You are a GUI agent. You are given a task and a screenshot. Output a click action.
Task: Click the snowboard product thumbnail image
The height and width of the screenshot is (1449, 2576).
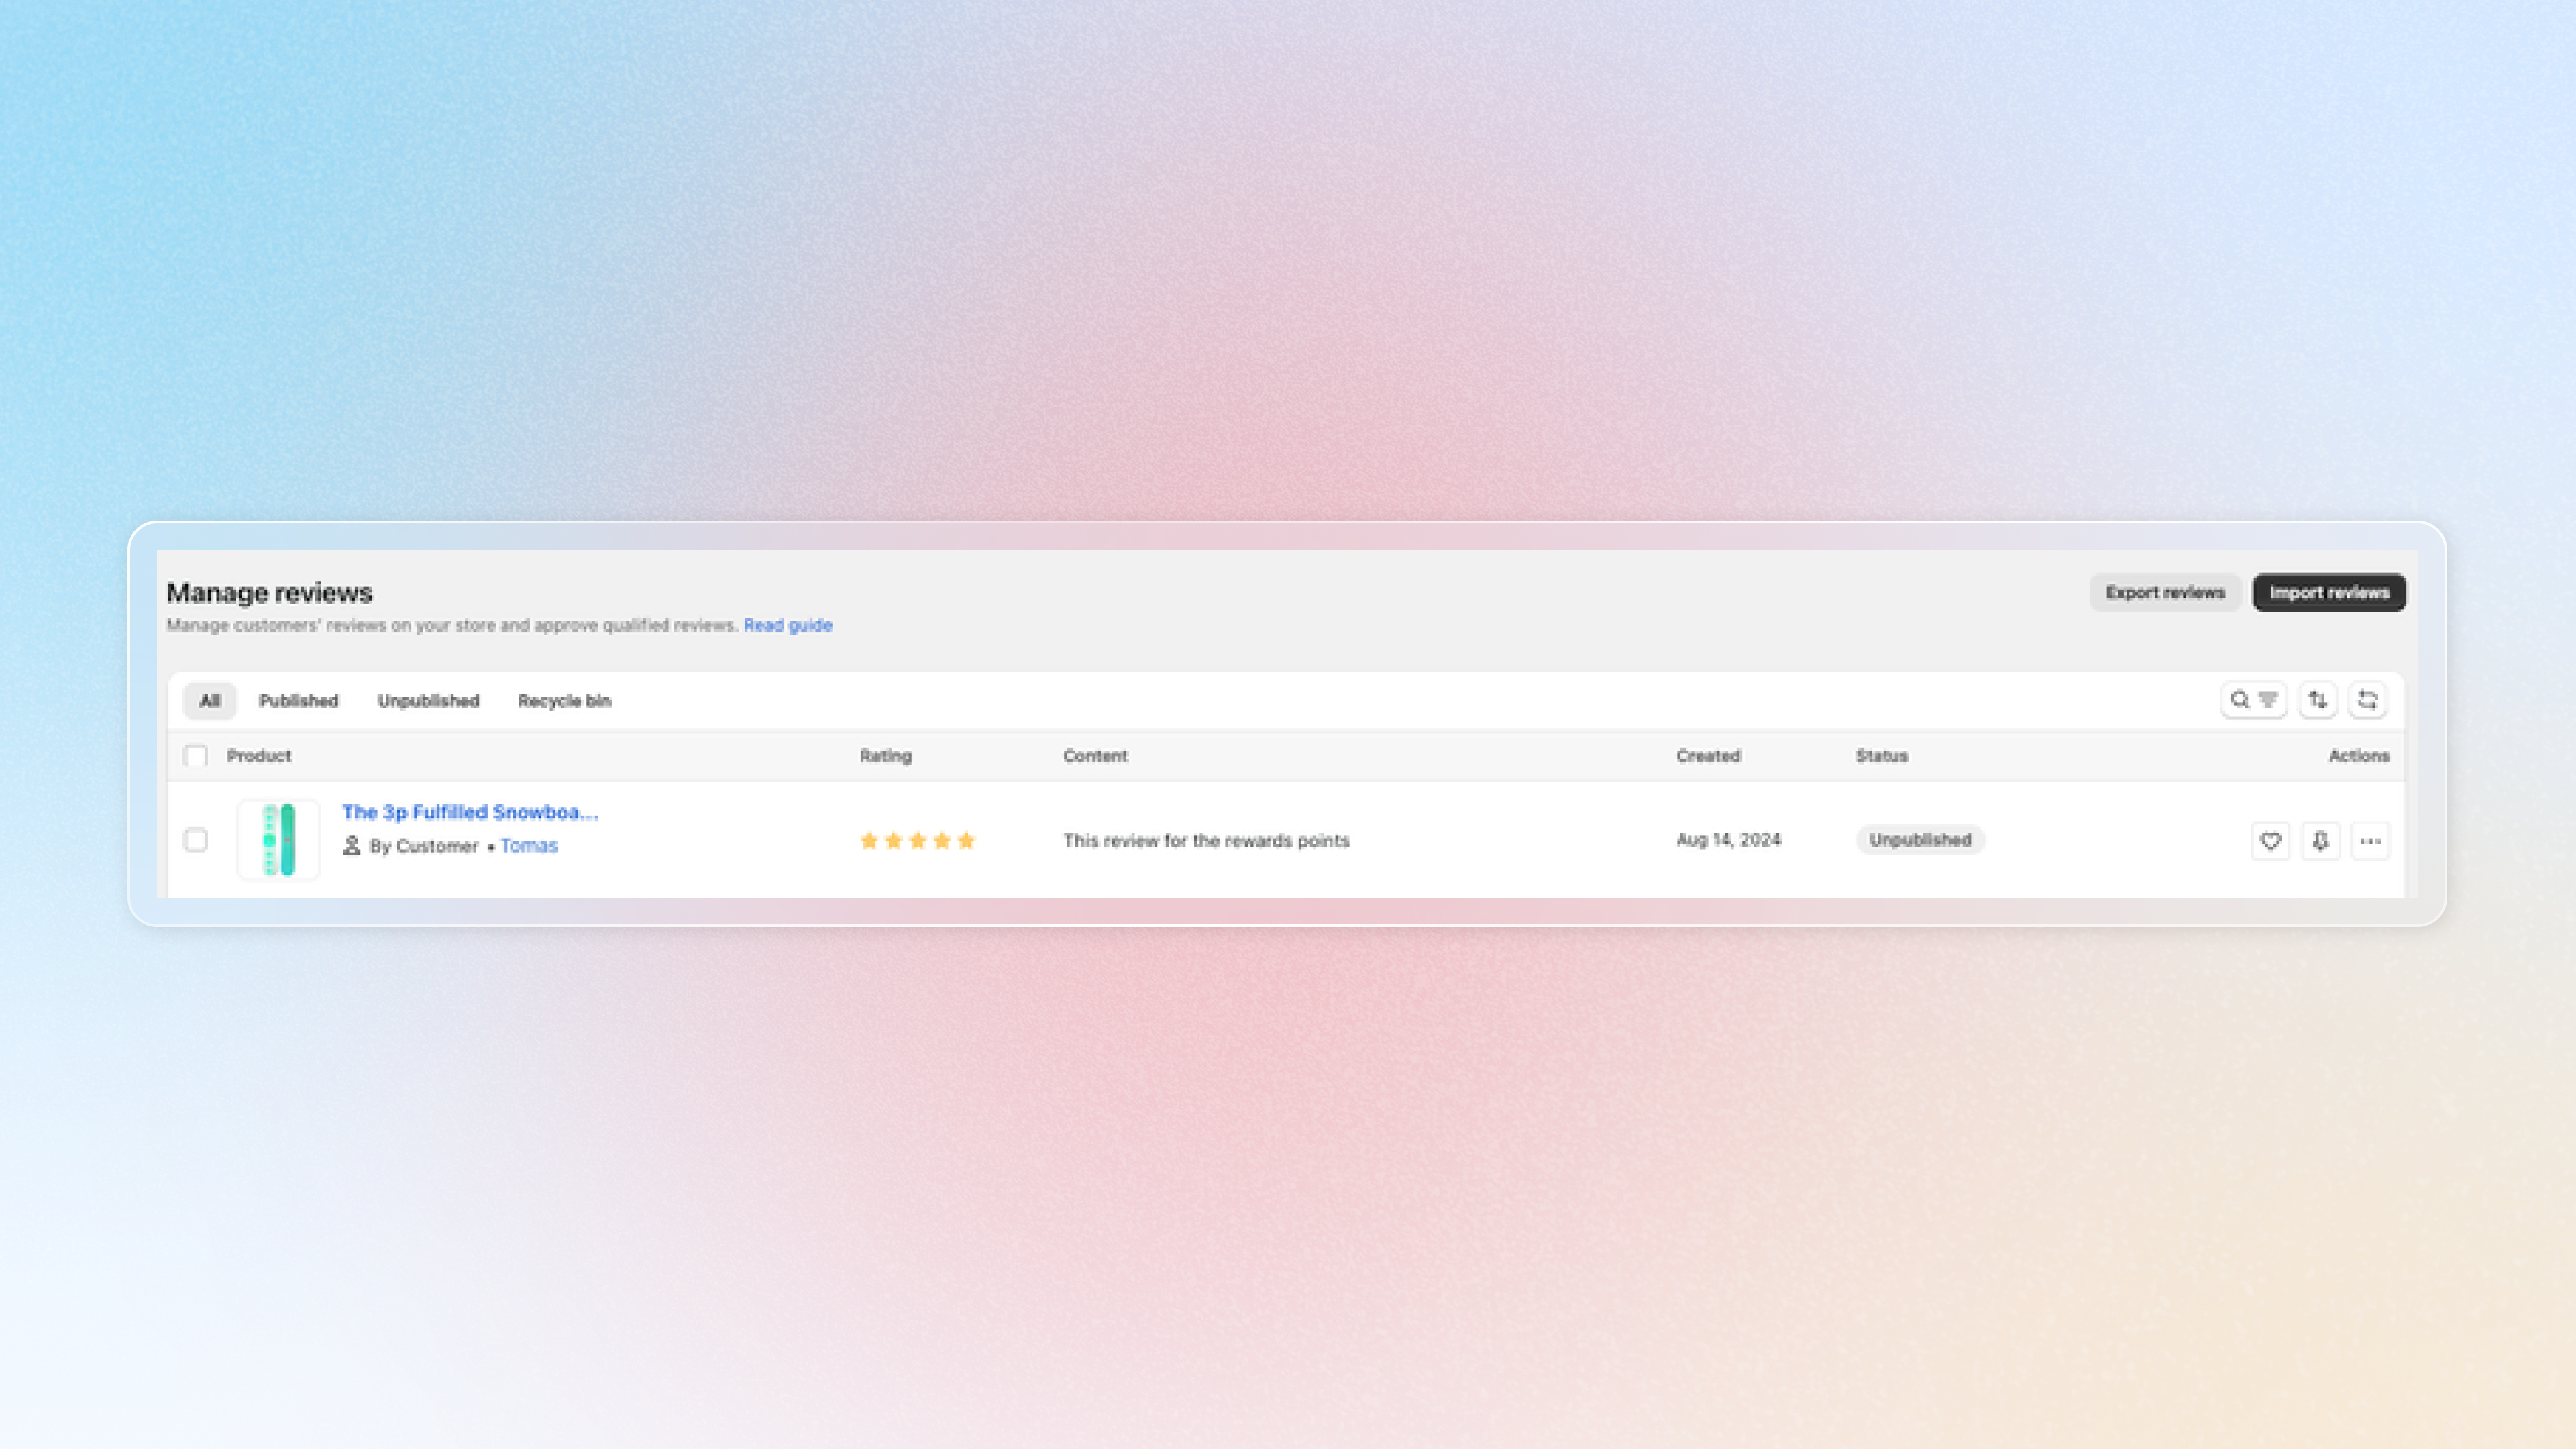(x=278, y=840)
